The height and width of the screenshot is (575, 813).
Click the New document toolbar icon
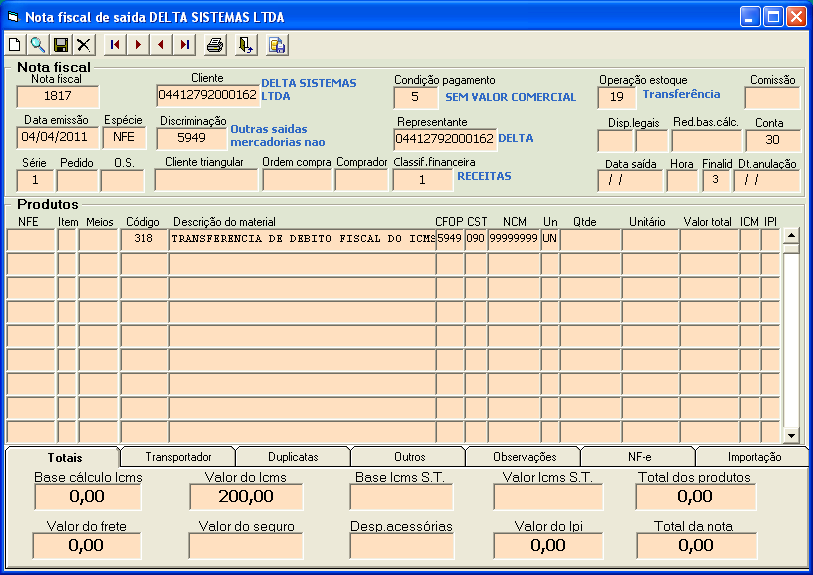click(15, 45)
